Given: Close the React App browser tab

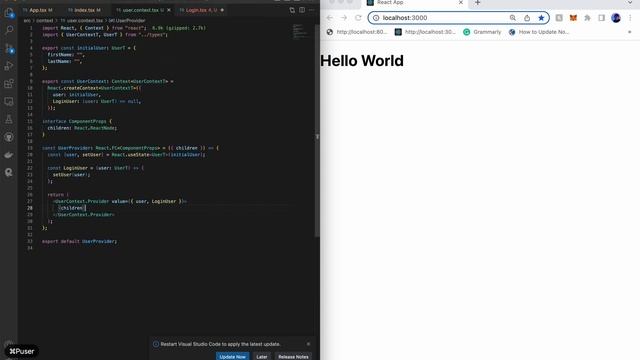Looking at the screenshot, I should click(x=461, y=2).
